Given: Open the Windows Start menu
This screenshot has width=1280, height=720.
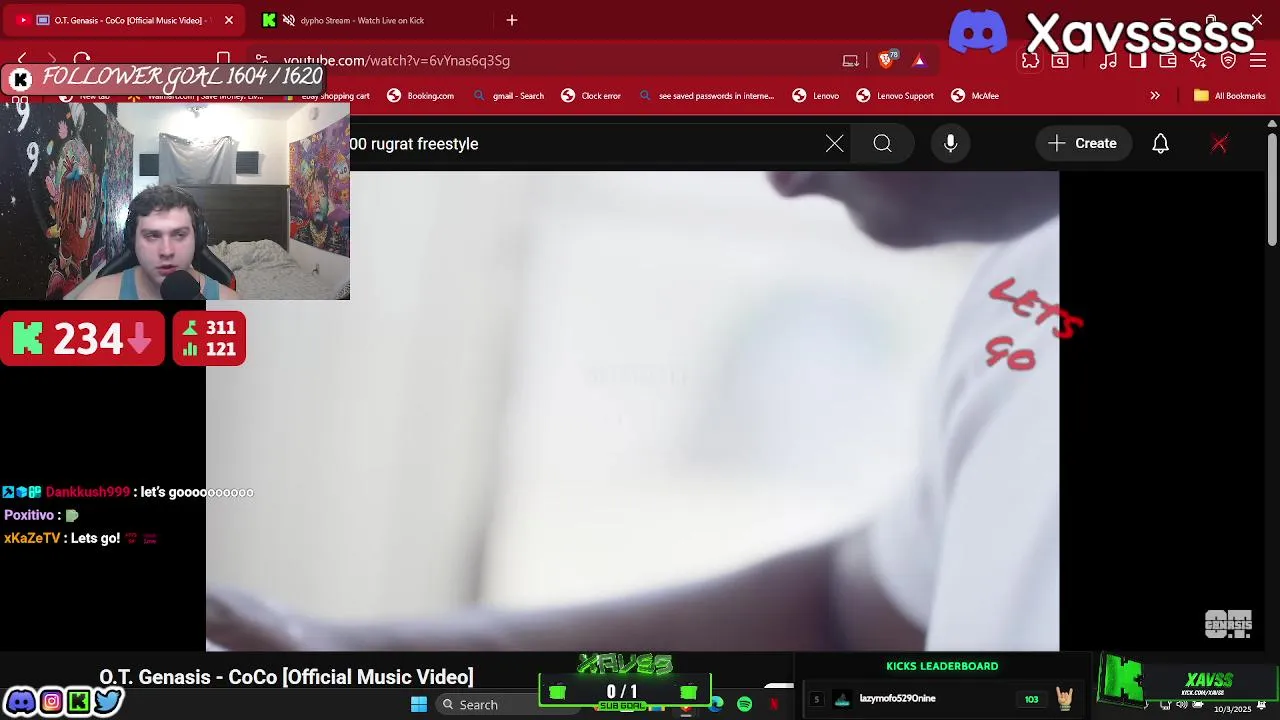Looking at the screenshot, I should 419,705.
